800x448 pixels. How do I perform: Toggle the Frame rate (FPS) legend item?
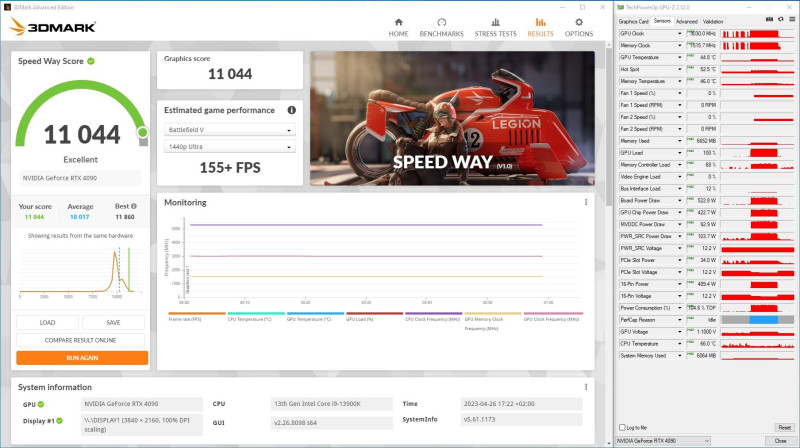196,316
